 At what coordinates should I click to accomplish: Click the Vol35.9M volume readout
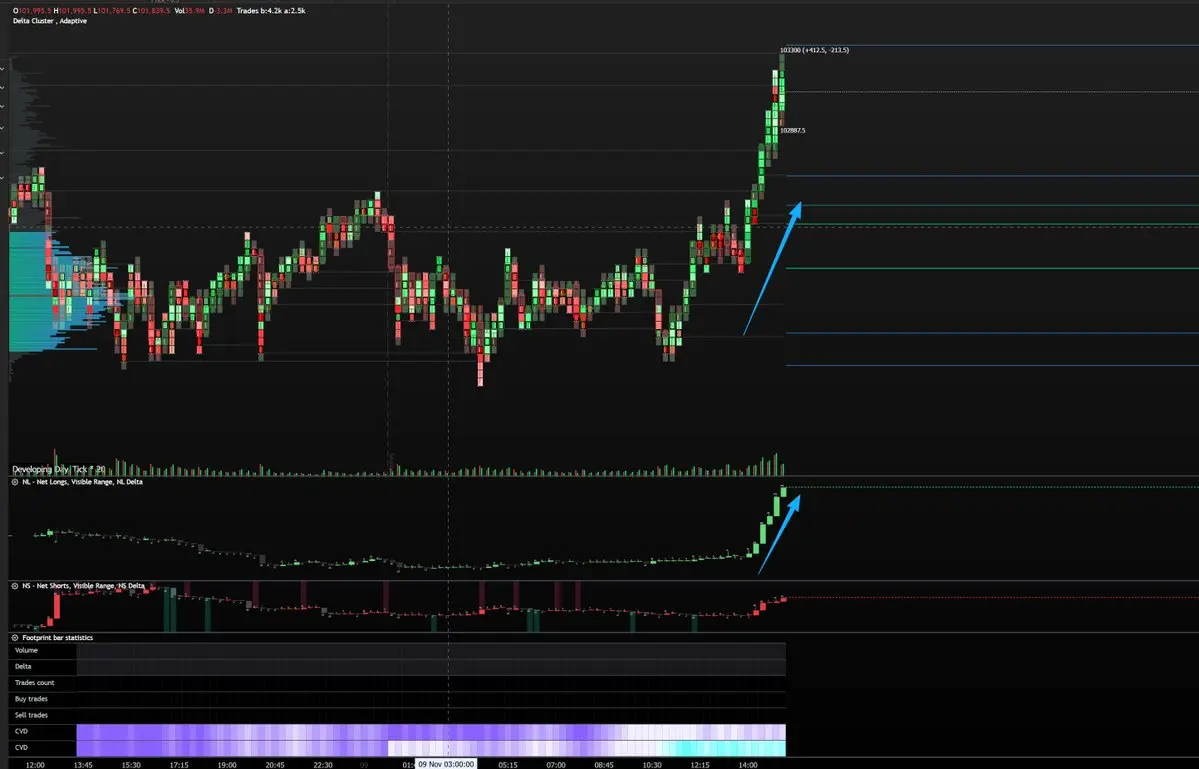point(190,11)
